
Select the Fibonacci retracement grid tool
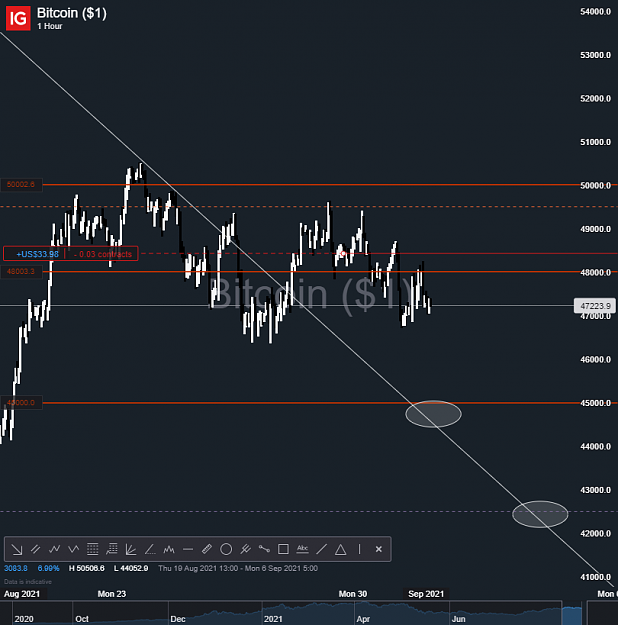[93, 550]
